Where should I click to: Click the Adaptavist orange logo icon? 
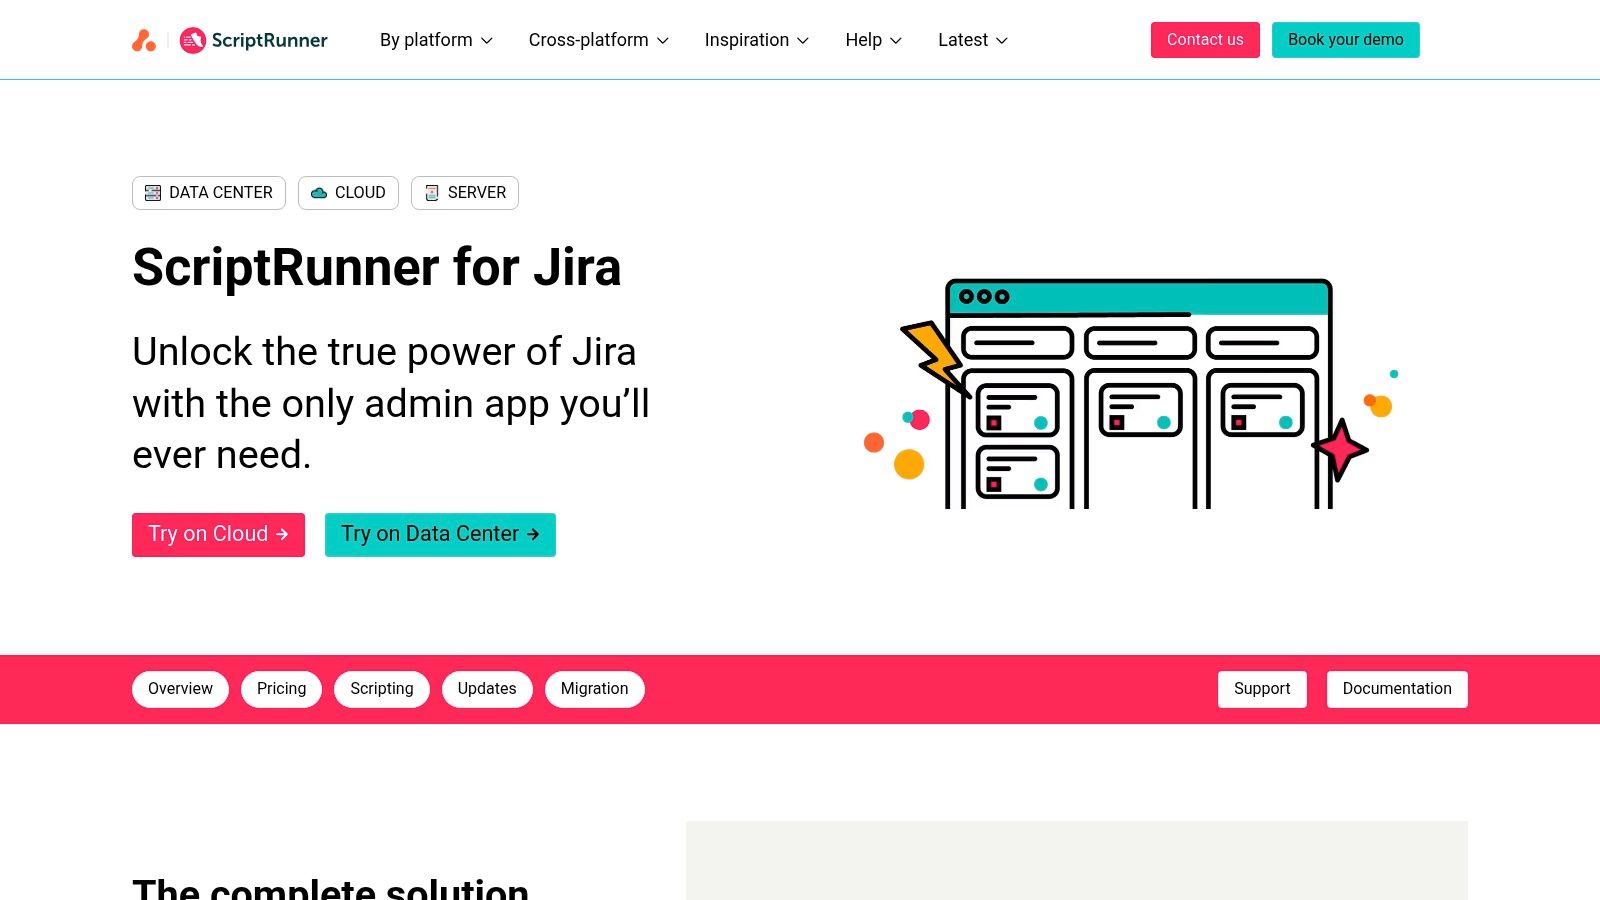coord(144,39)
